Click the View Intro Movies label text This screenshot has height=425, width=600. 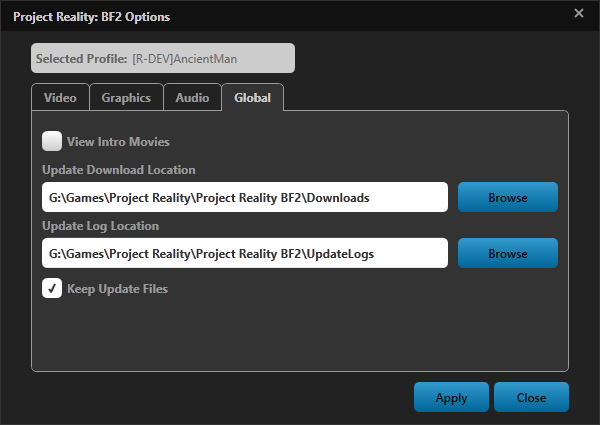[x=118, y=142]
